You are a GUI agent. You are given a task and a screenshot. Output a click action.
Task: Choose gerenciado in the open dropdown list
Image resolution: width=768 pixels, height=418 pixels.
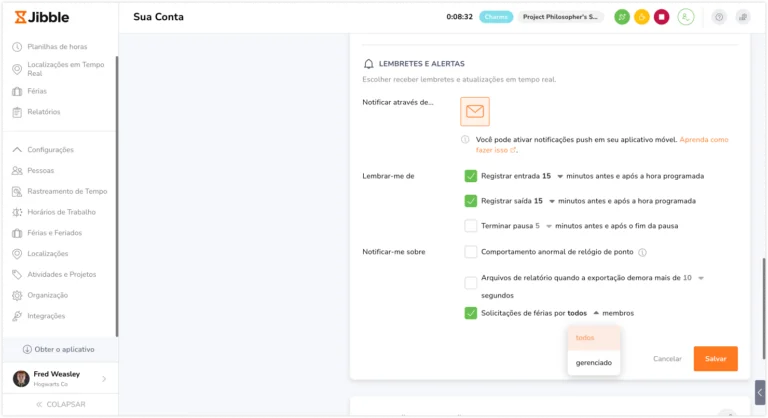coord(594,363)
